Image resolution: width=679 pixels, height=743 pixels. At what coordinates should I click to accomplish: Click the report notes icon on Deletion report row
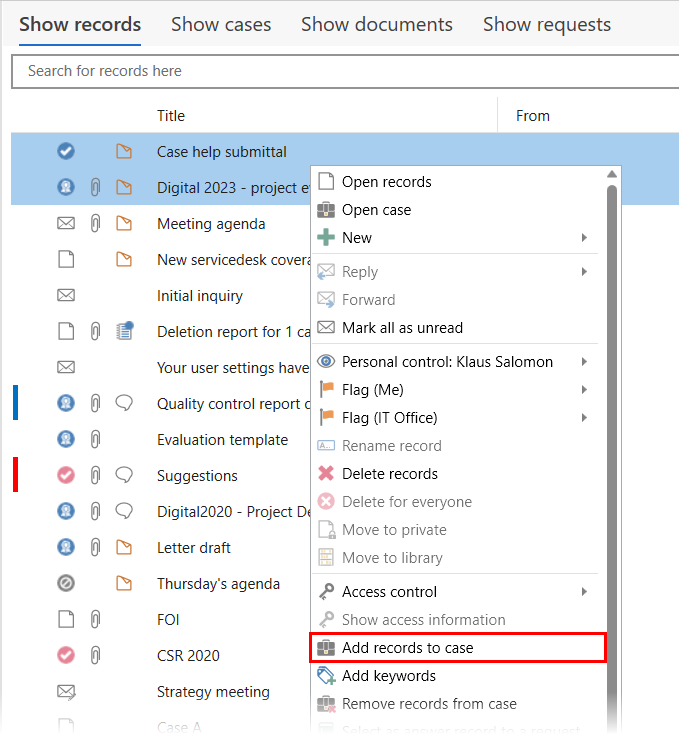coord(125,331)
